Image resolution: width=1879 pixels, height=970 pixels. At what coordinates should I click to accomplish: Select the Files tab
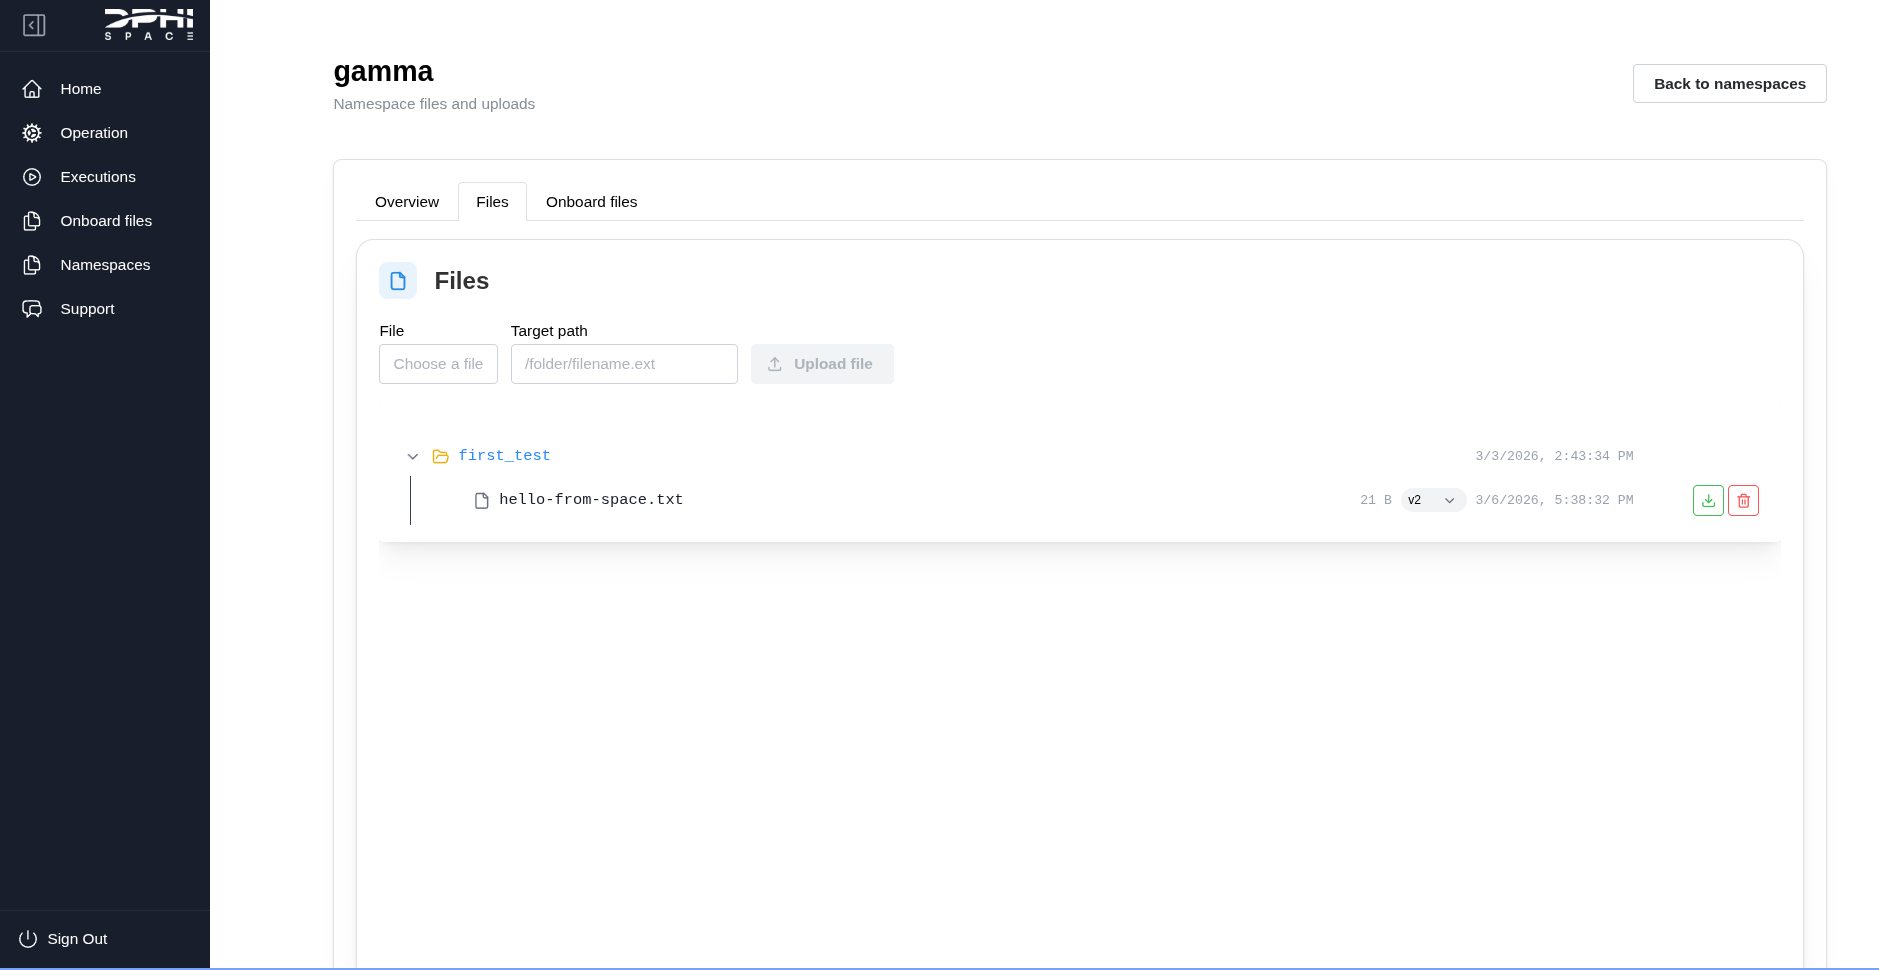tap(492, 202)
